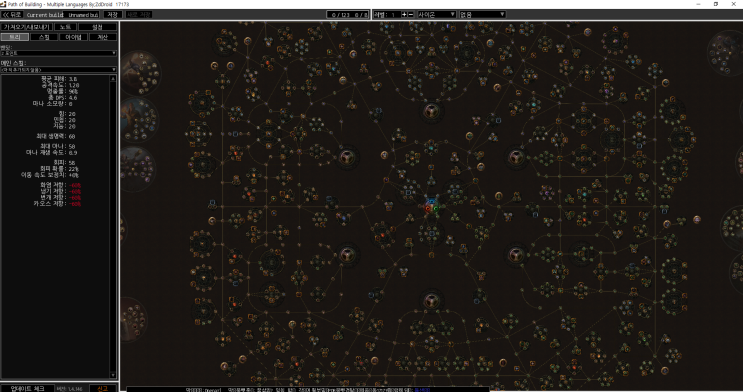
Task: Expand the 메인 스킬 main skill dropdown
Action: [58, 70]
